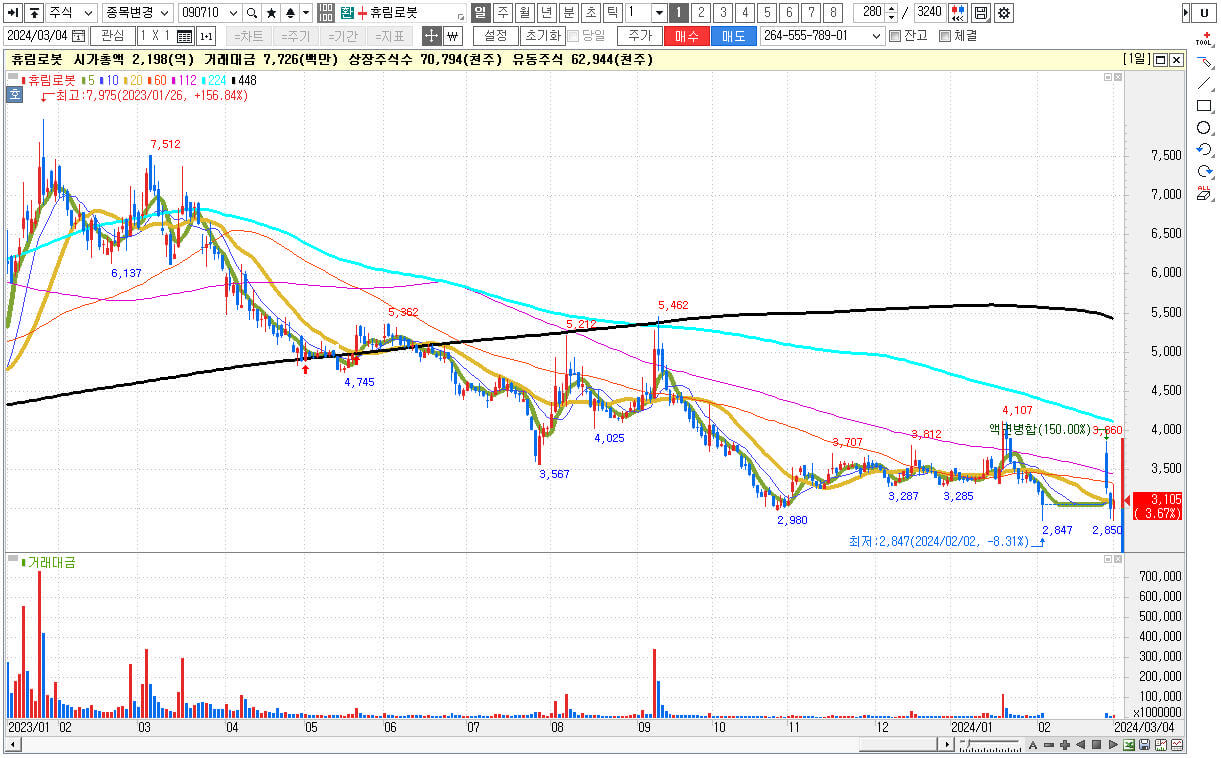This screenshot has width=1221, height=758.
Task: Click the 초기화 reset button
Action: (x=542, y=36)
